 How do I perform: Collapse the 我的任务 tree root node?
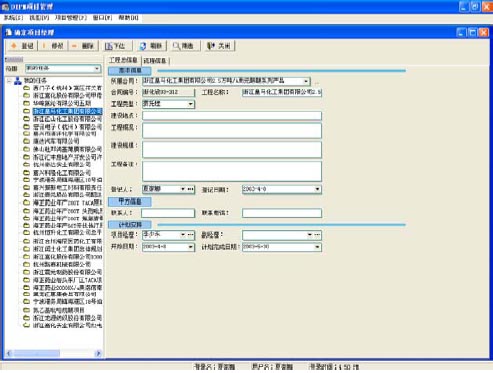pyautogui.click(x=9, y=81)
